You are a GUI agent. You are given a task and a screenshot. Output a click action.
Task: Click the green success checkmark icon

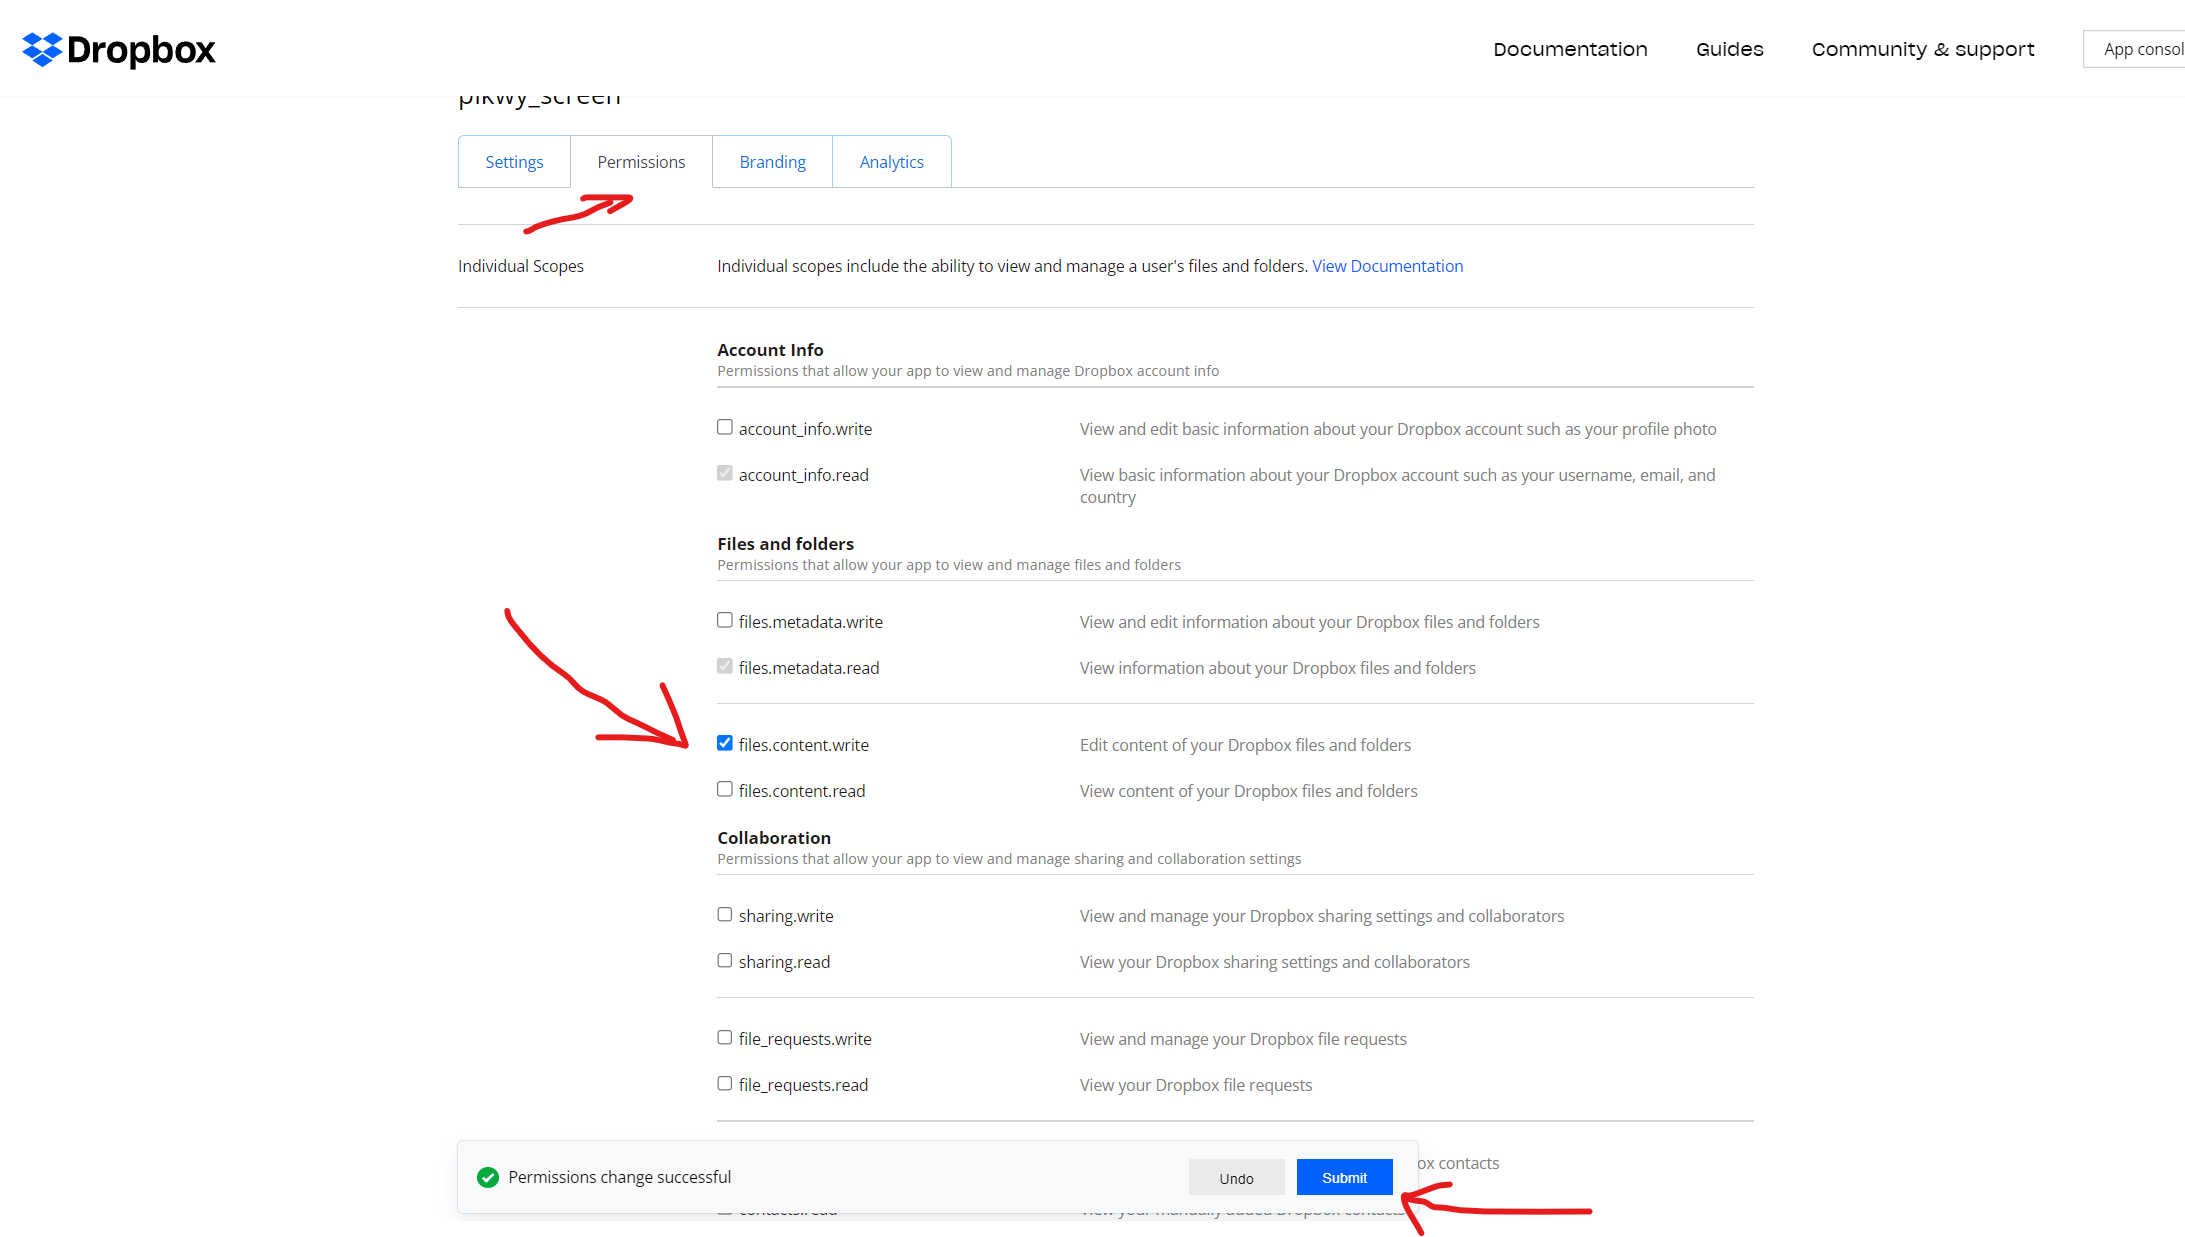488,1177
